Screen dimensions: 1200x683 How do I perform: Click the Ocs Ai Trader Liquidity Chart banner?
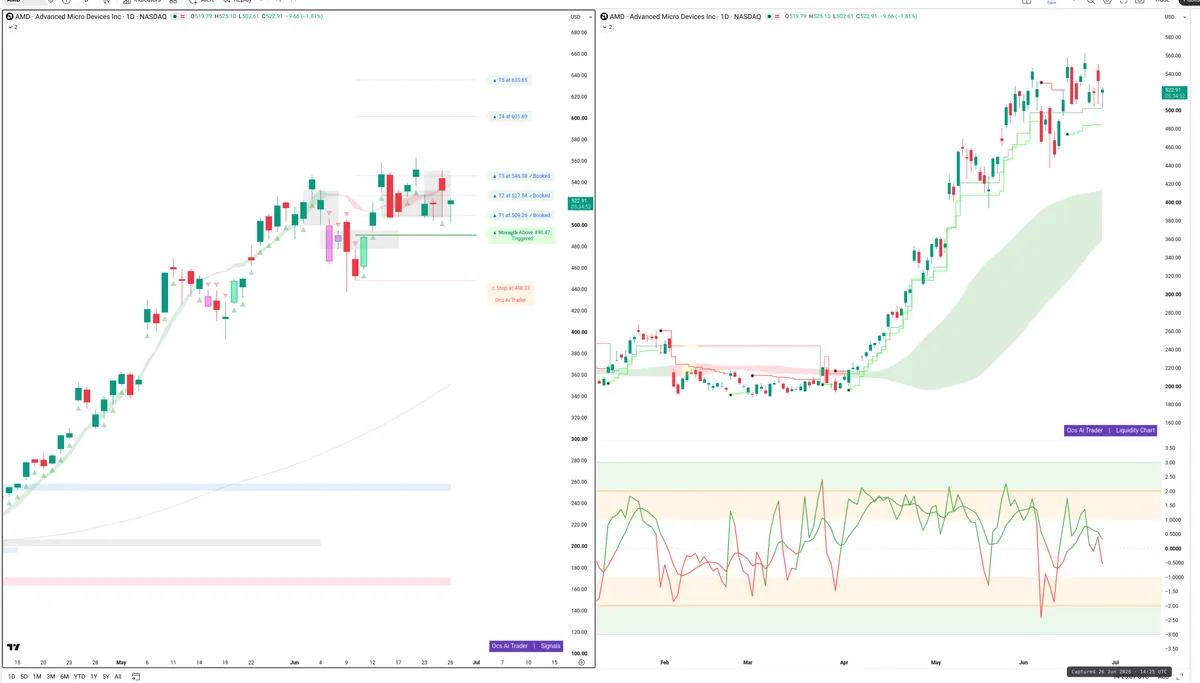pyautogui.click(x=1111, y=430)
